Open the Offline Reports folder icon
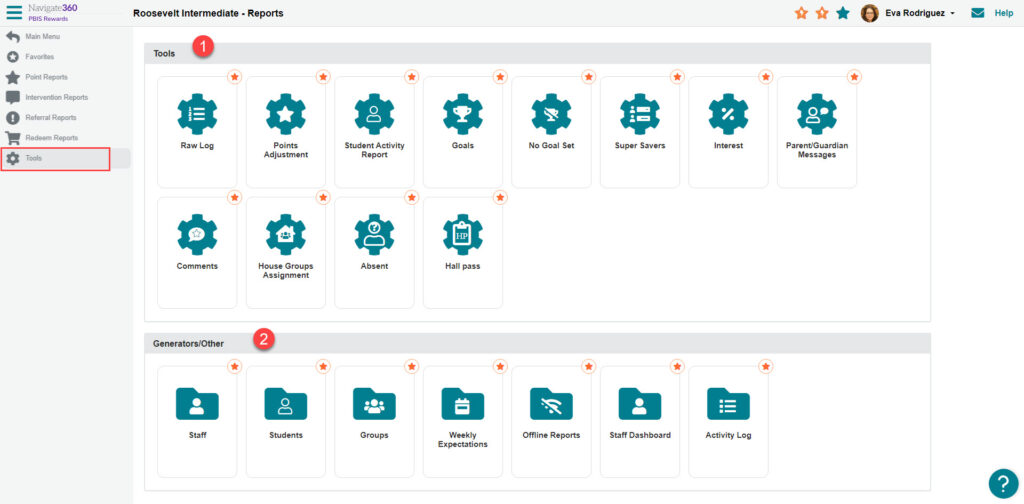1024x504 pixels. point(551,404)
